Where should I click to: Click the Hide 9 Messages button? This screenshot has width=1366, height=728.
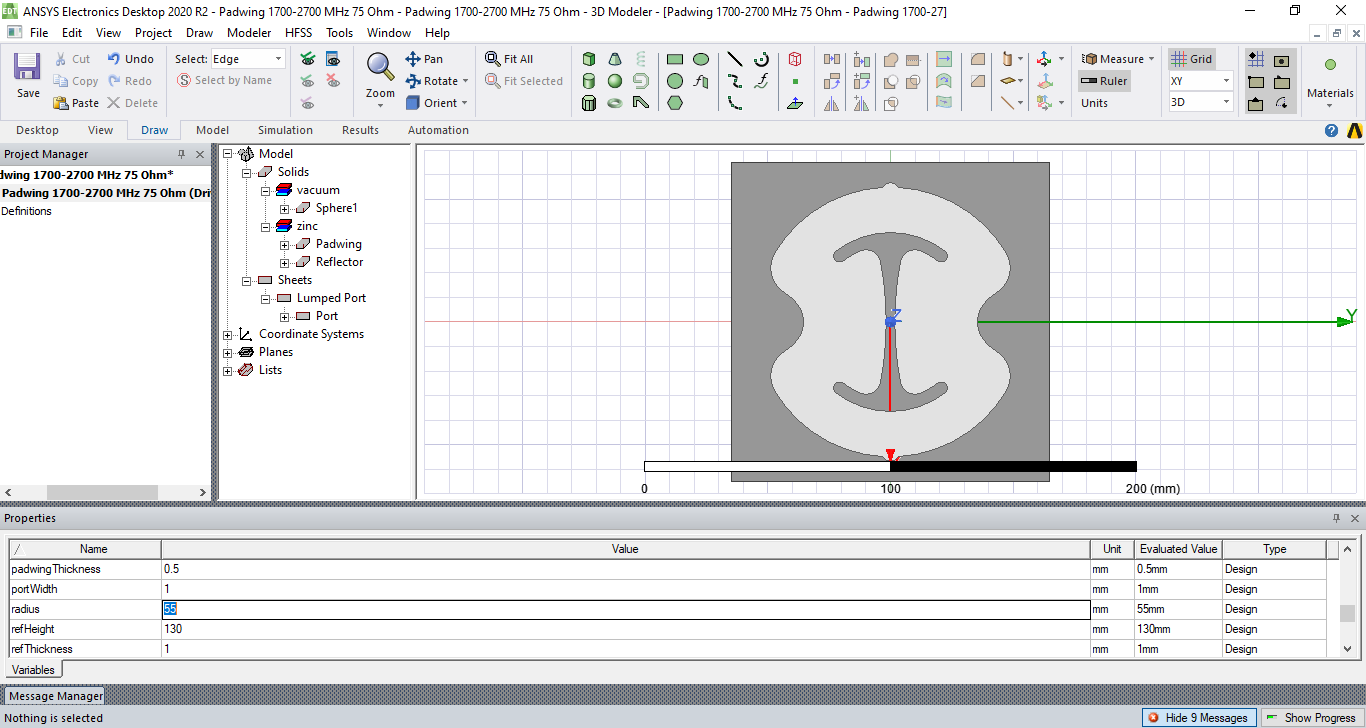(x=1198, y=717)
